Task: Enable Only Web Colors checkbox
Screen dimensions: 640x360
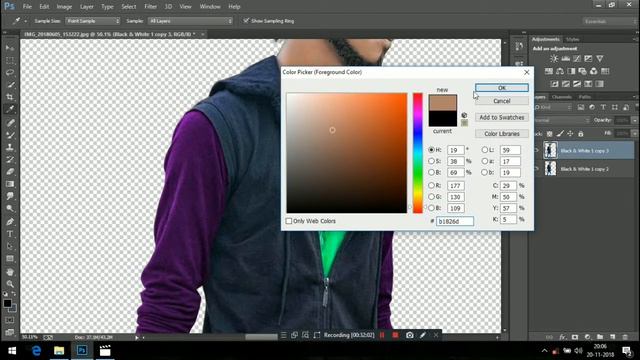Action: (289, 221)
